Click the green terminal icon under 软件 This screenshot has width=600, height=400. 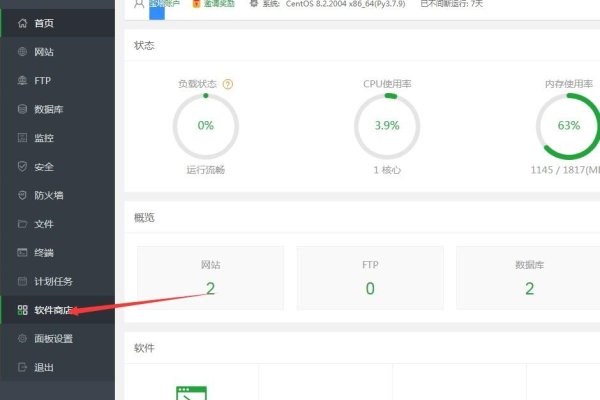click(191, 393)
